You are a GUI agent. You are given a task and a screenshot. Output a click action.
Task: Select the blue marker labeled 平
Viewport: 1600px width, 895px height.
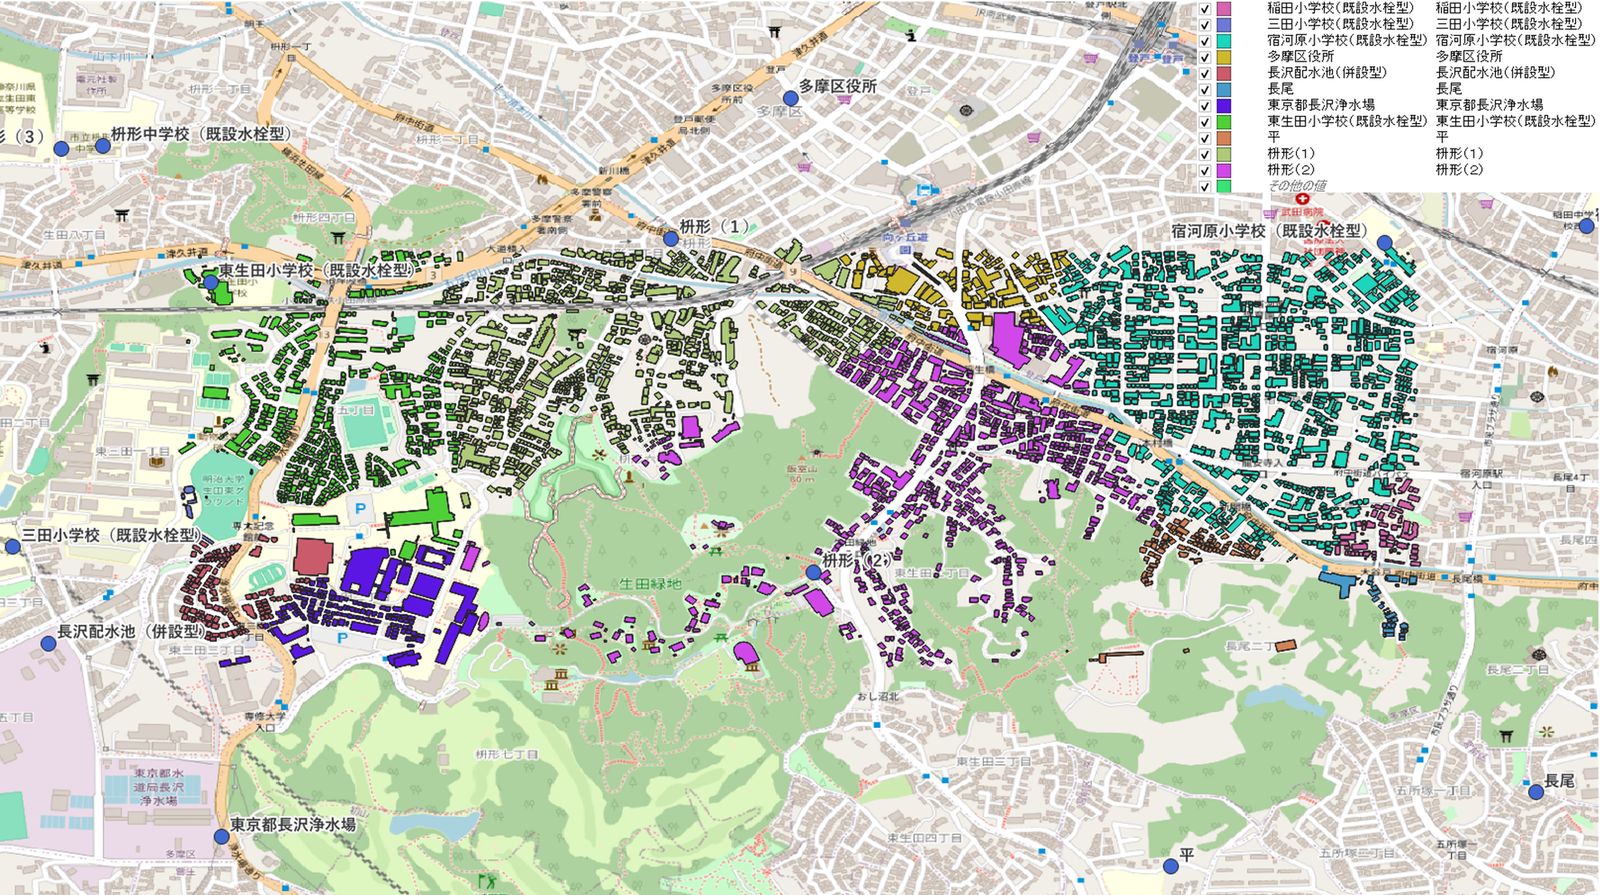point(1170,865)
